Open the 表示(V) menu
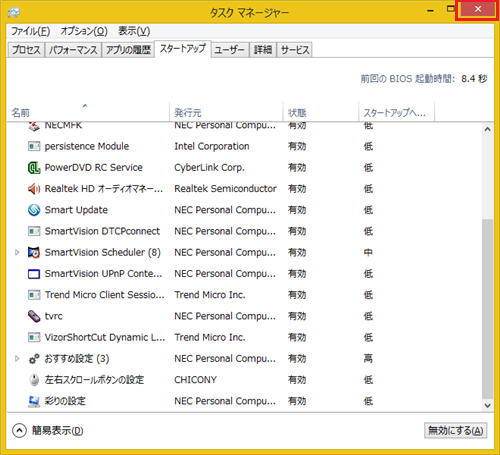This screenshot has width=500, height=455. pos(134,31)
